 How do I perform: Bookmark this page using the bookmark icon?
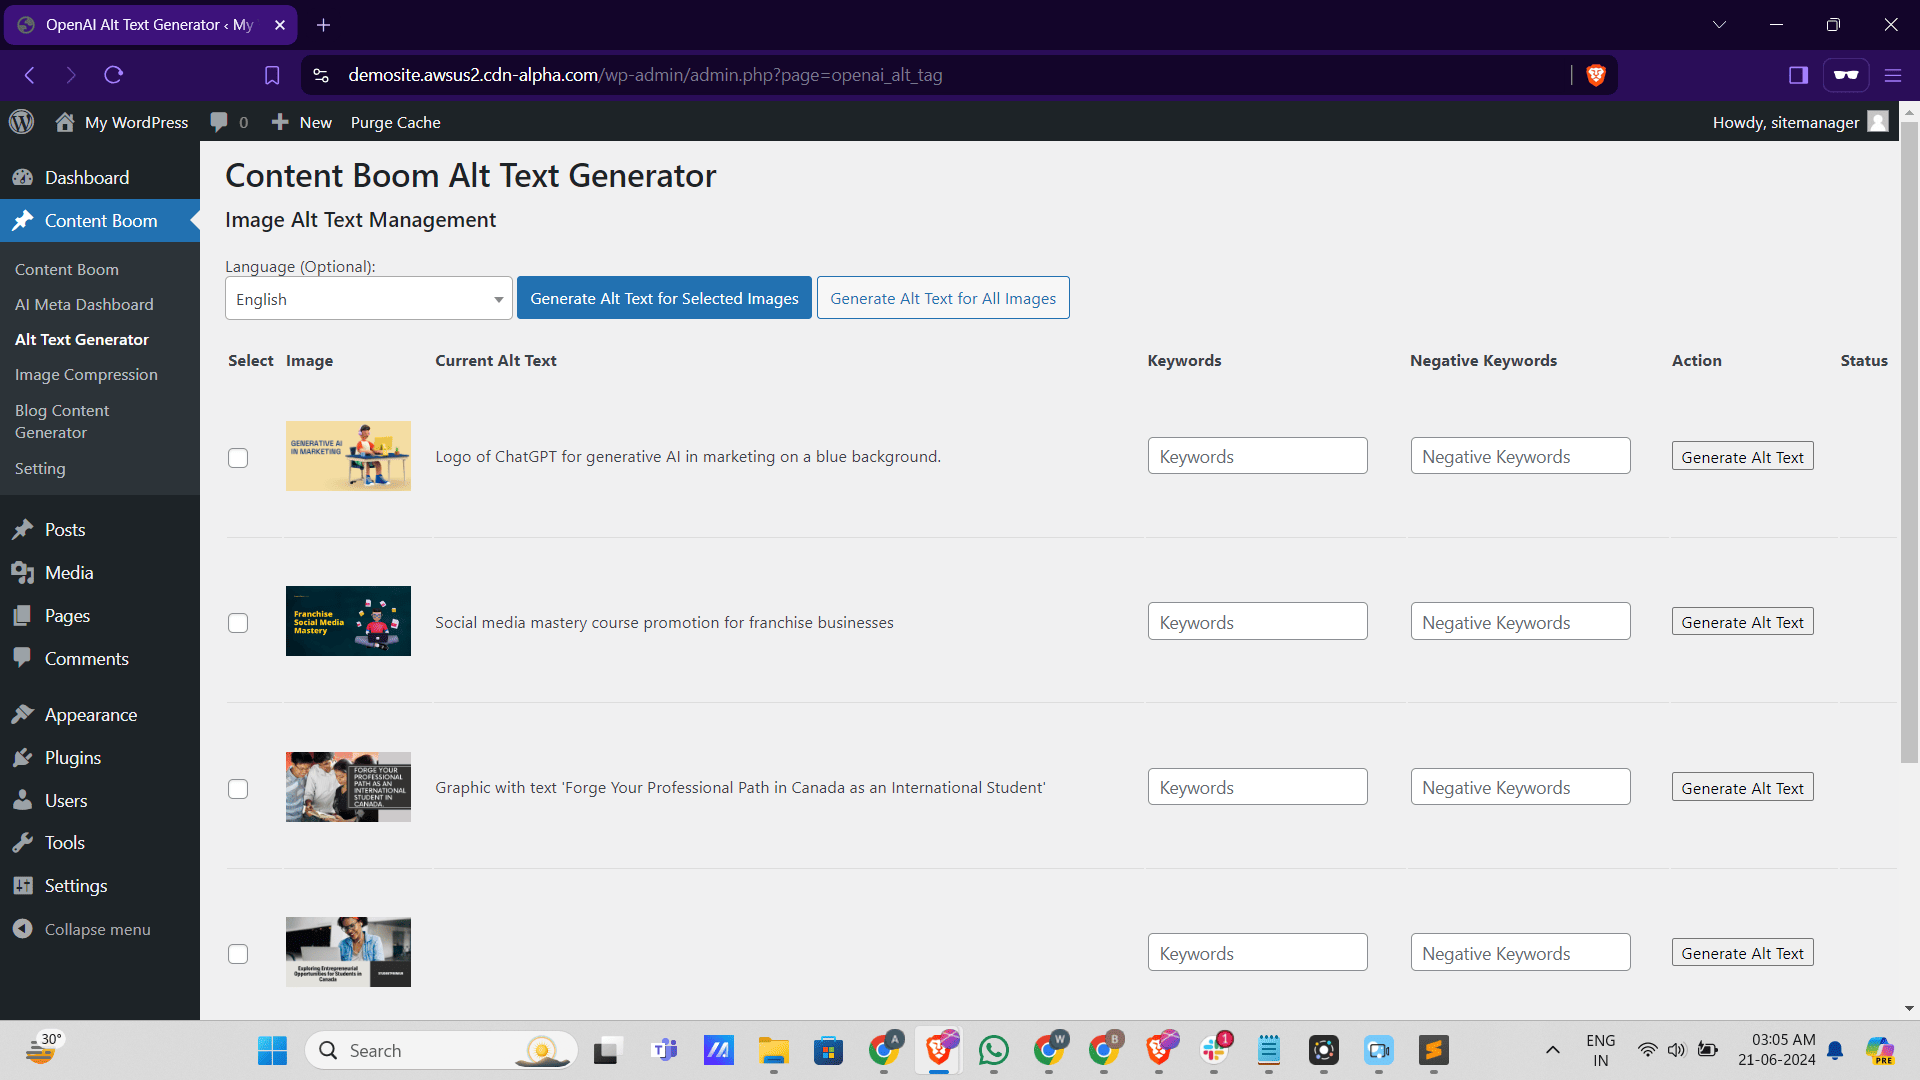click(272, 75)
